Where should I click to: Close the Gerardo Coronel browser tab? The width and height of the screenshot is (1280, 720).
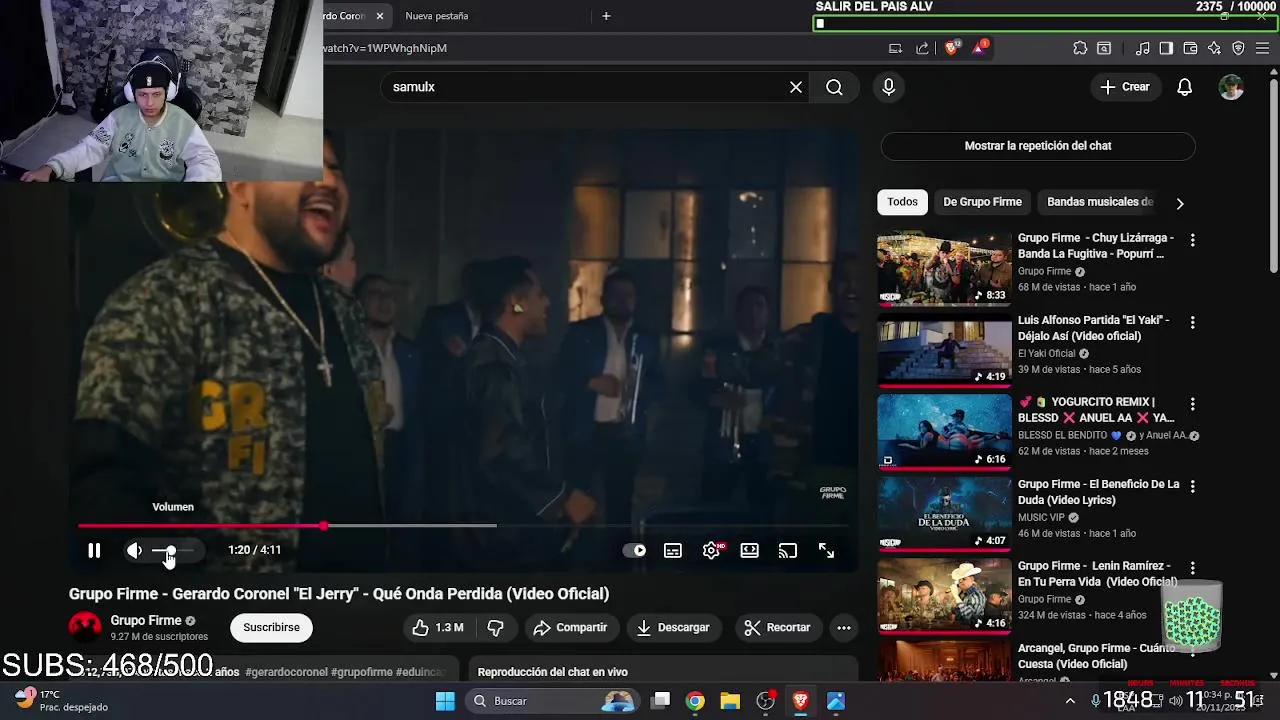tap(380, 16)
